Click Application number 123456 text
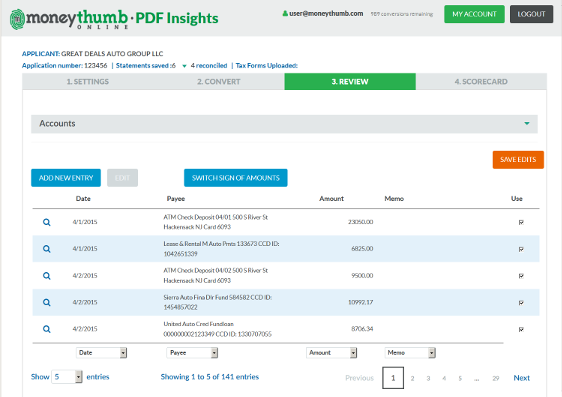This screenshot has width=562, height=397. (65, 66)
